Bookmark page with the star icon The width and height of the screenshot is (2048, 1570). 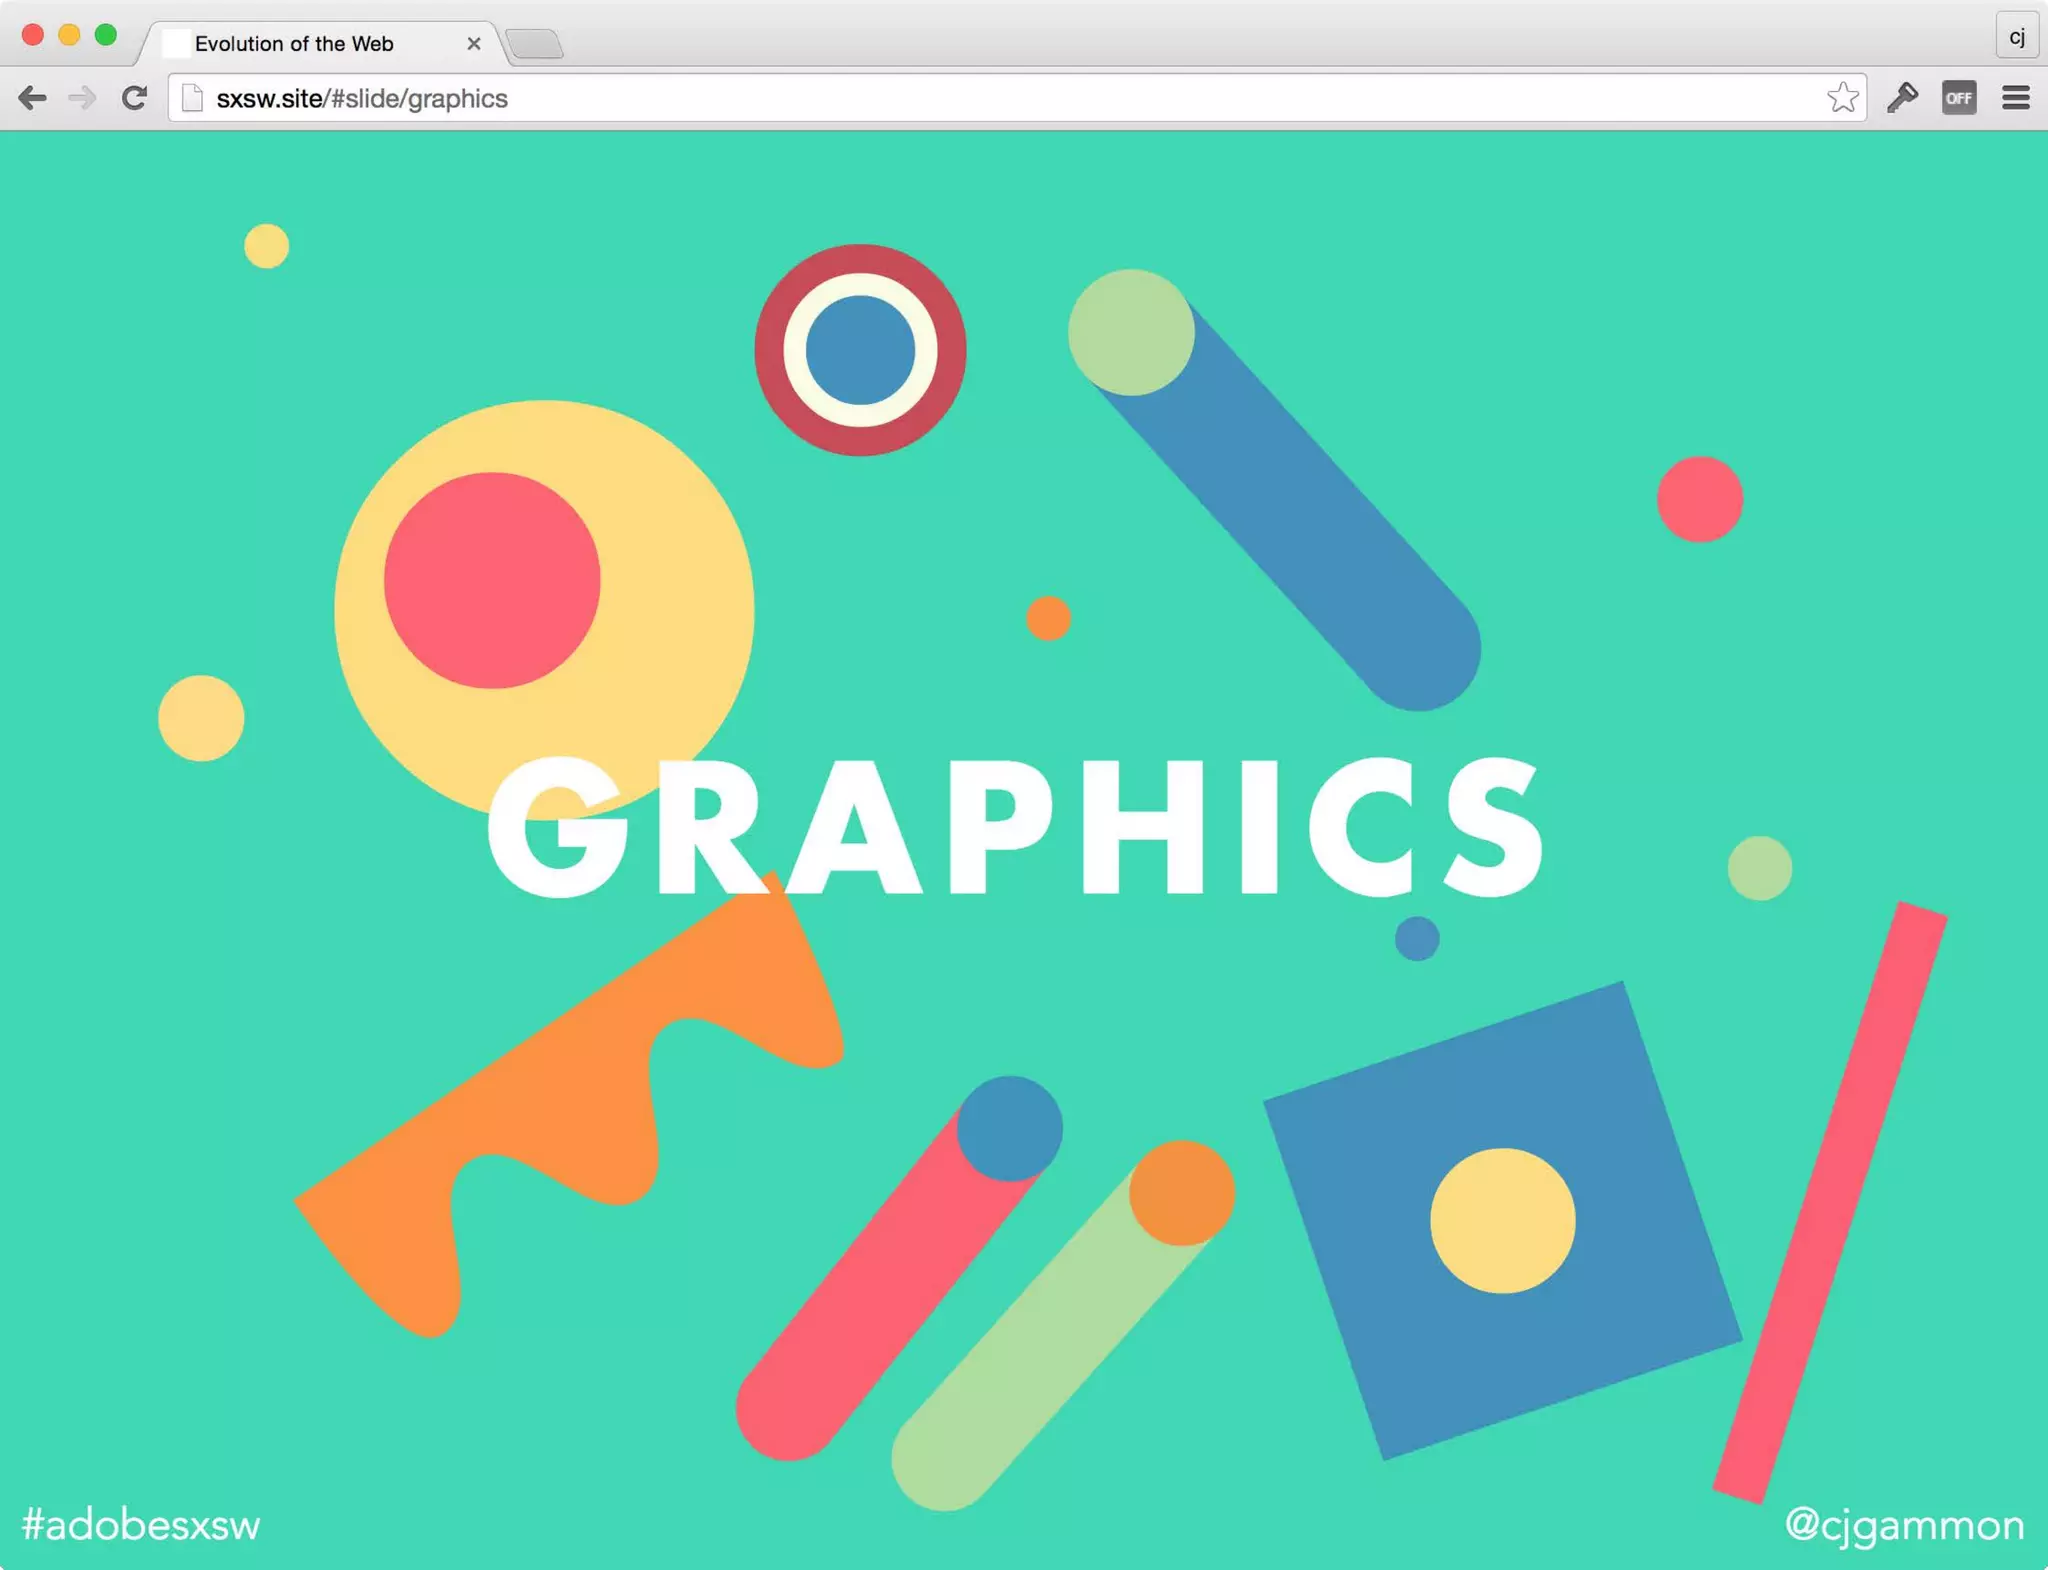point(1841,98)
